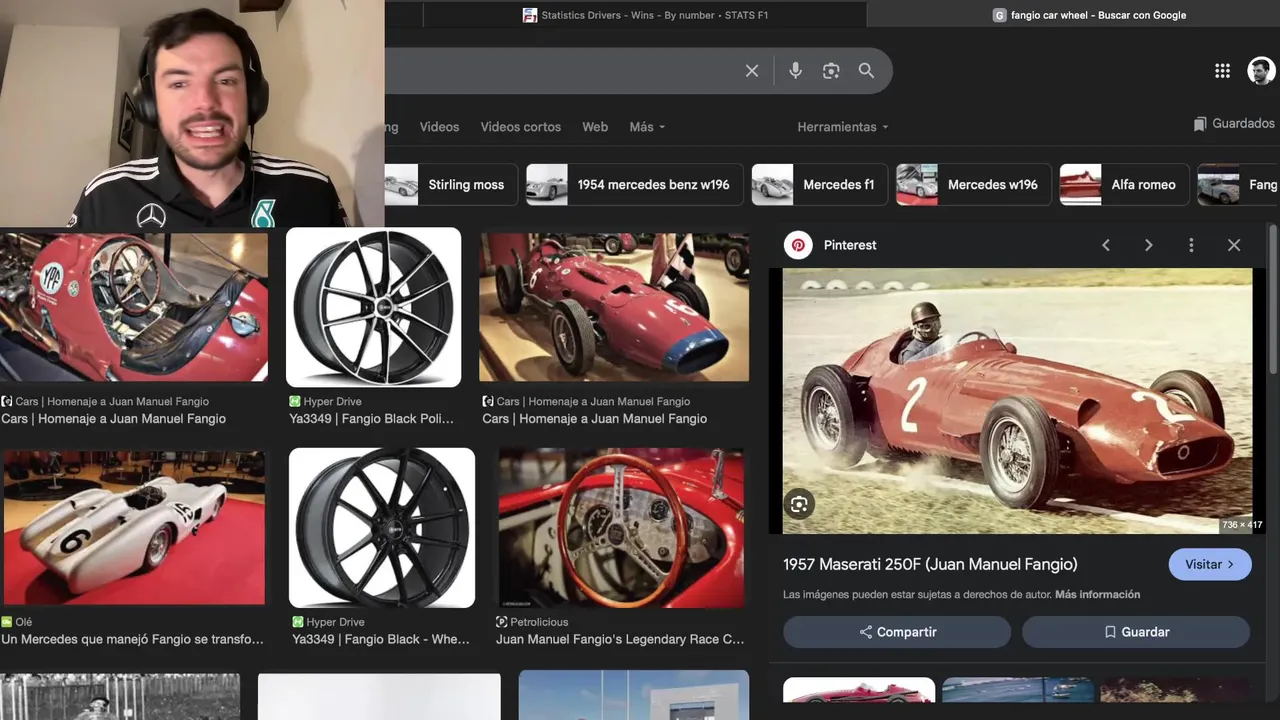Open Guardados saved items
Screen dimensions: 1280x720
(x=1234, y=124)
